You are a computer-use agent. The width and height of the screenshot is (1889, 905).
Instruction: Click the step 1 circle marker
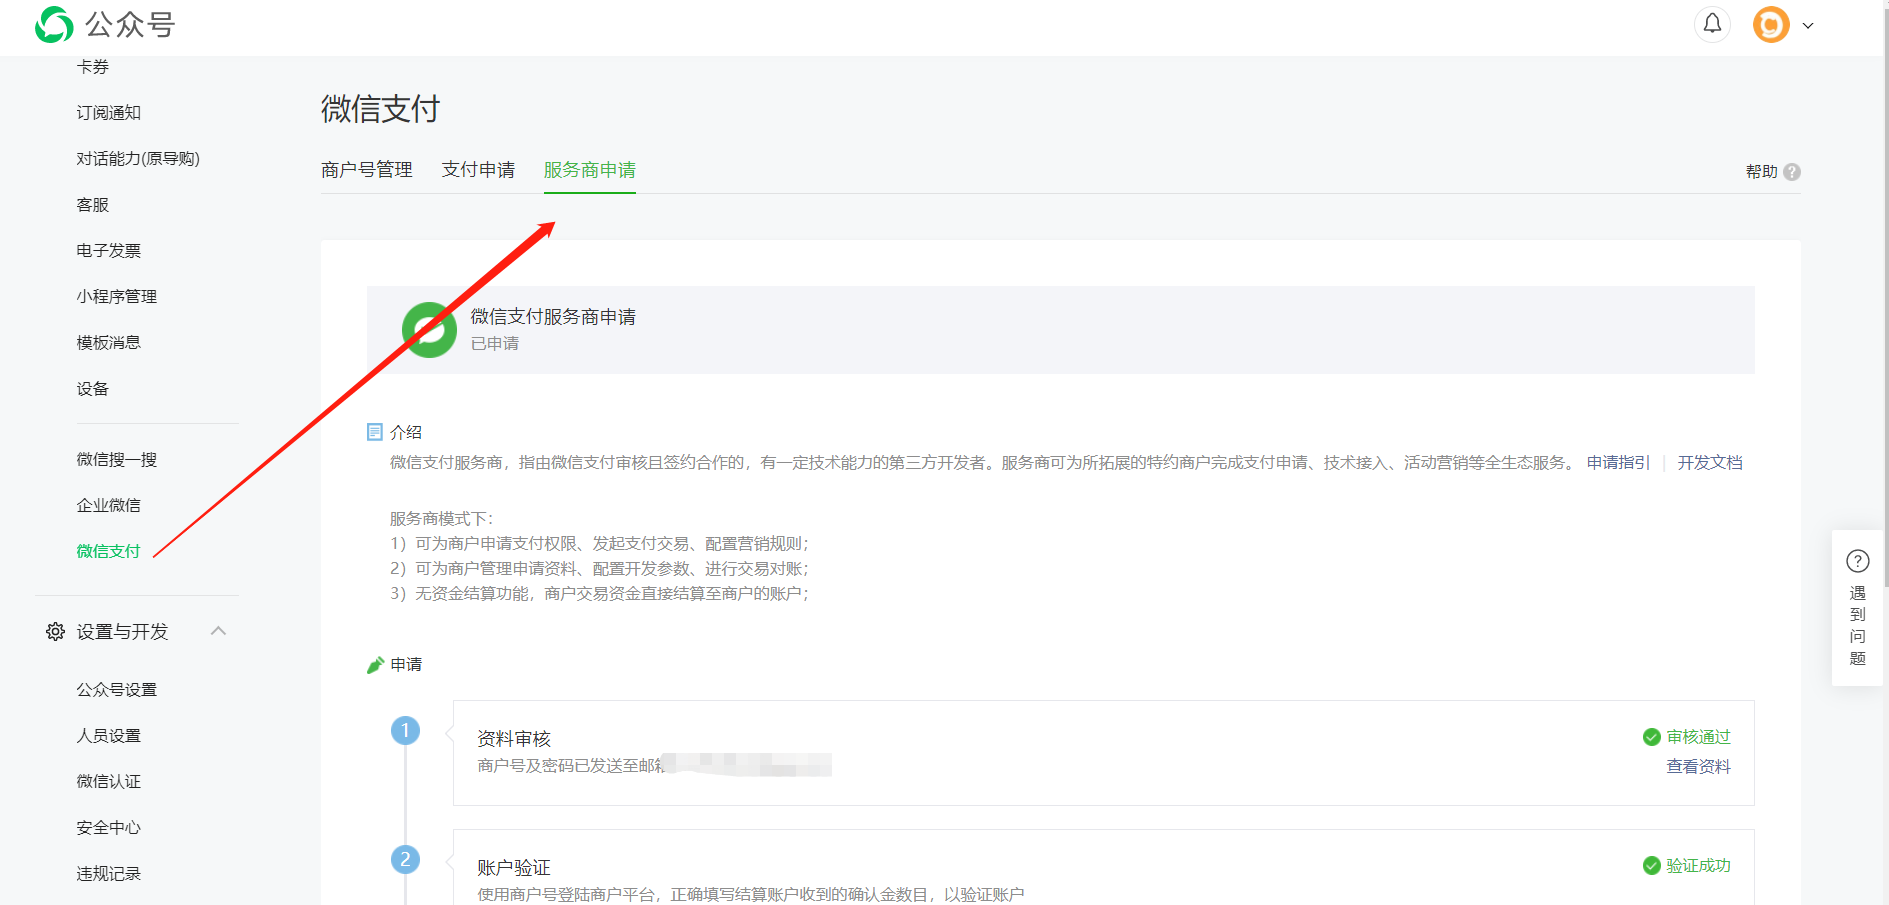coord(405,731)
